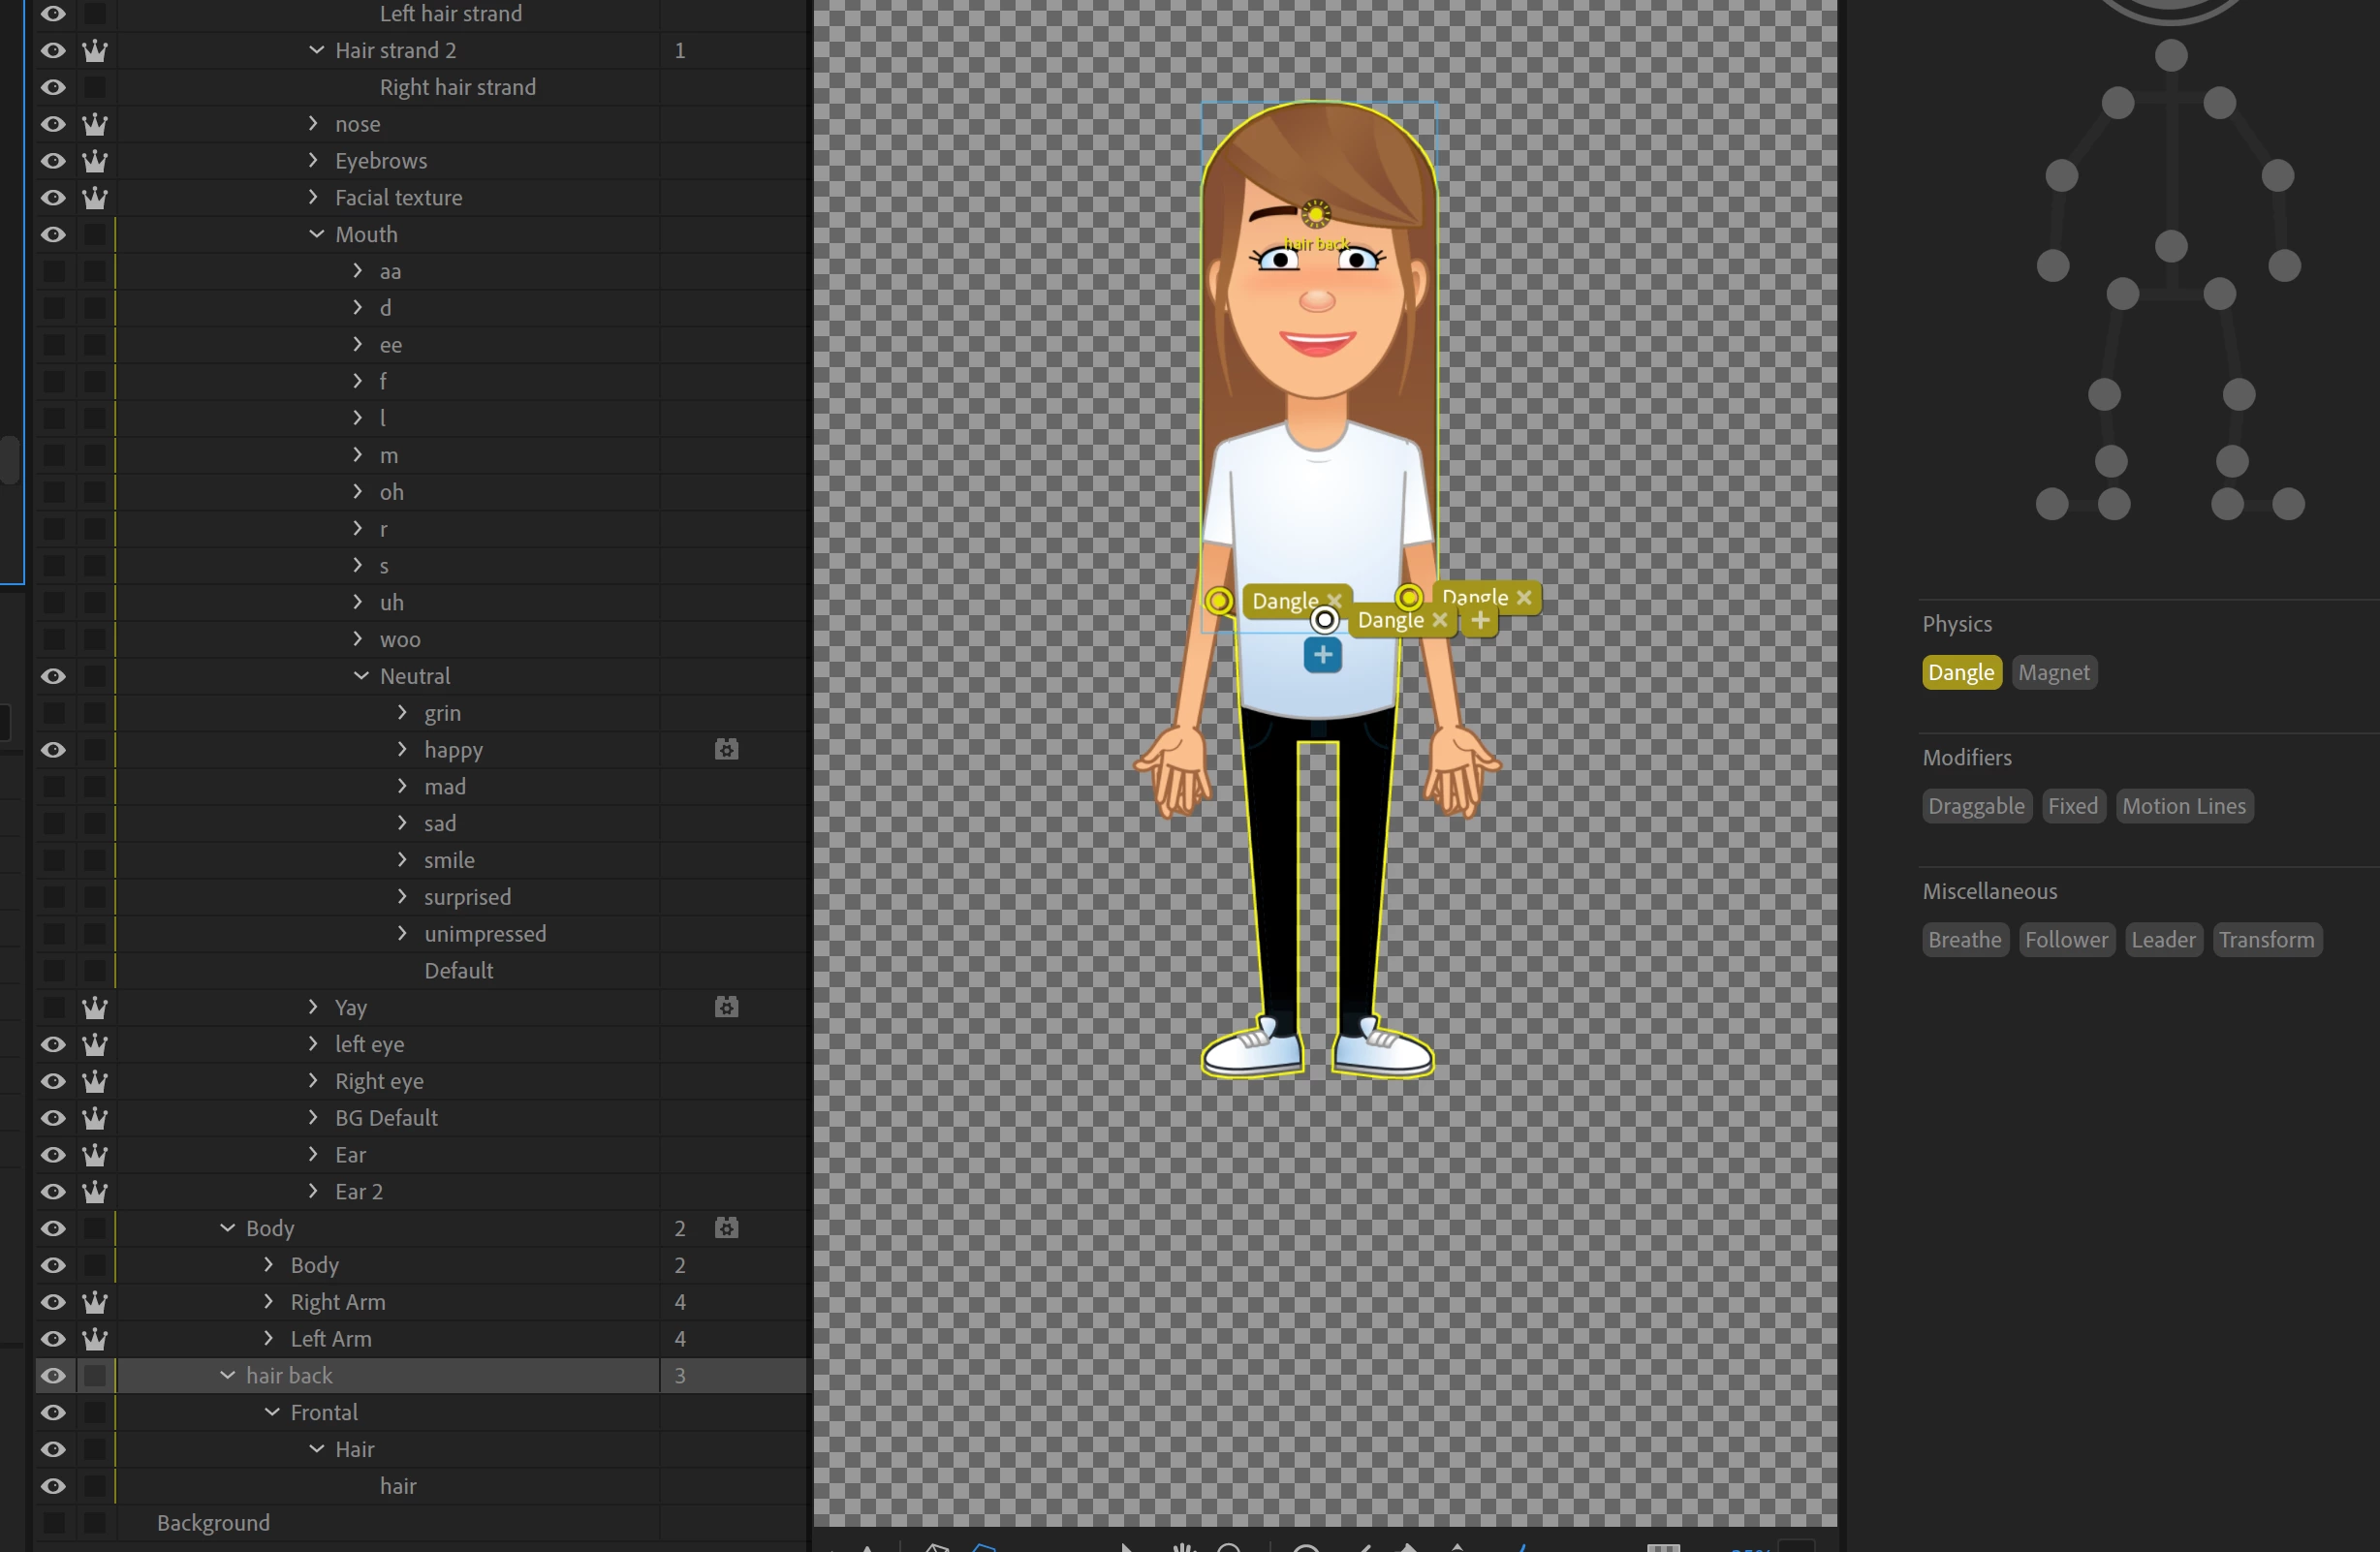Apply the Magnet physics tag

pos(2053,672)
